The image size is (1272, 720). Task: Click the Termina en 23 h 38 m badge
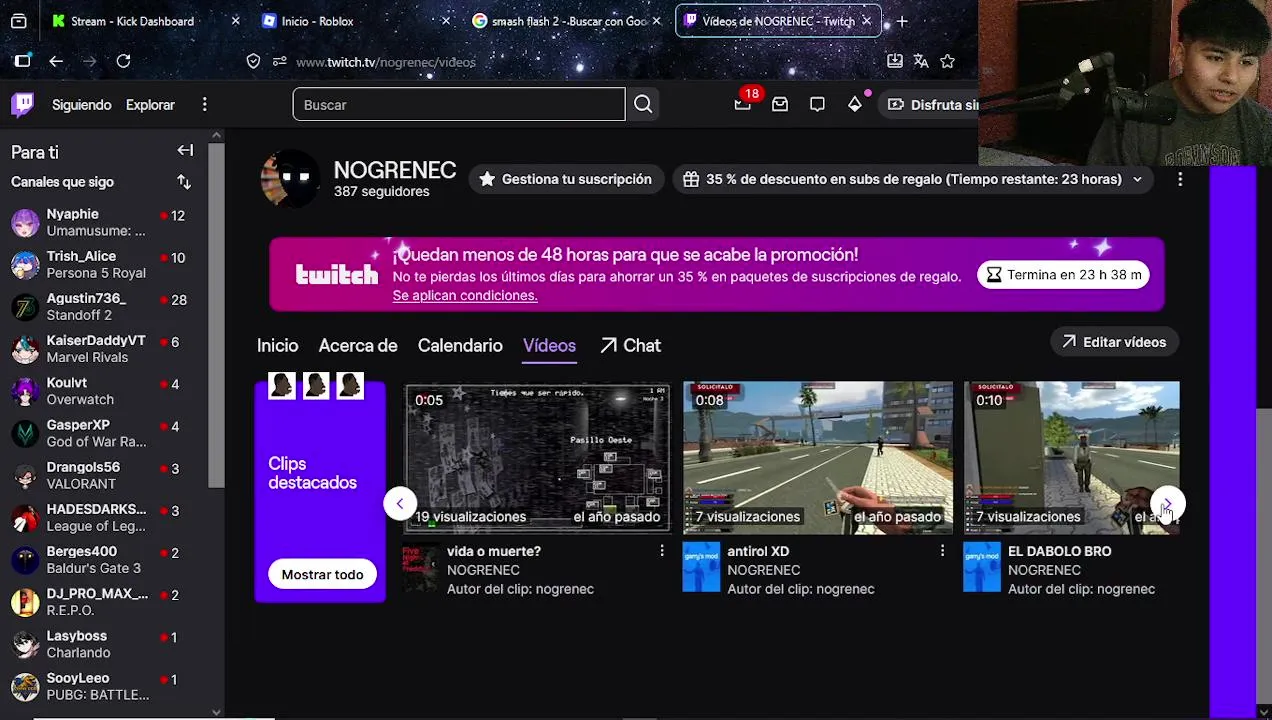(1064, 275)
